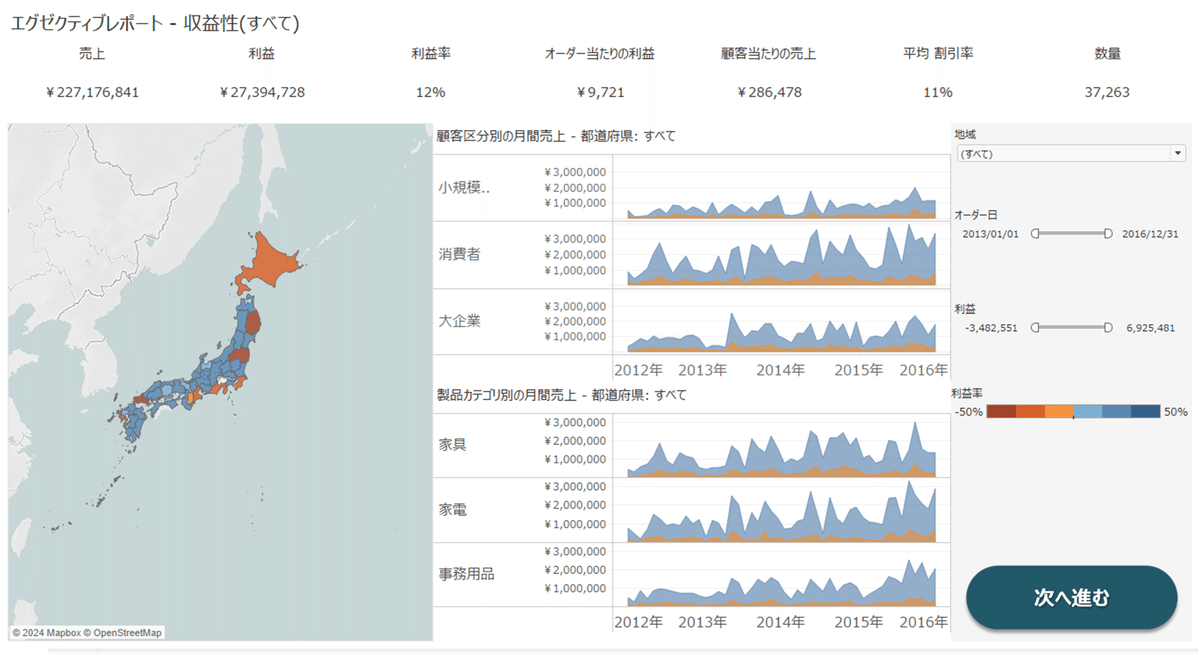Select the 事務用品 category row label
The height and width of the screenshot is (654, 1200).
(466, 574)
